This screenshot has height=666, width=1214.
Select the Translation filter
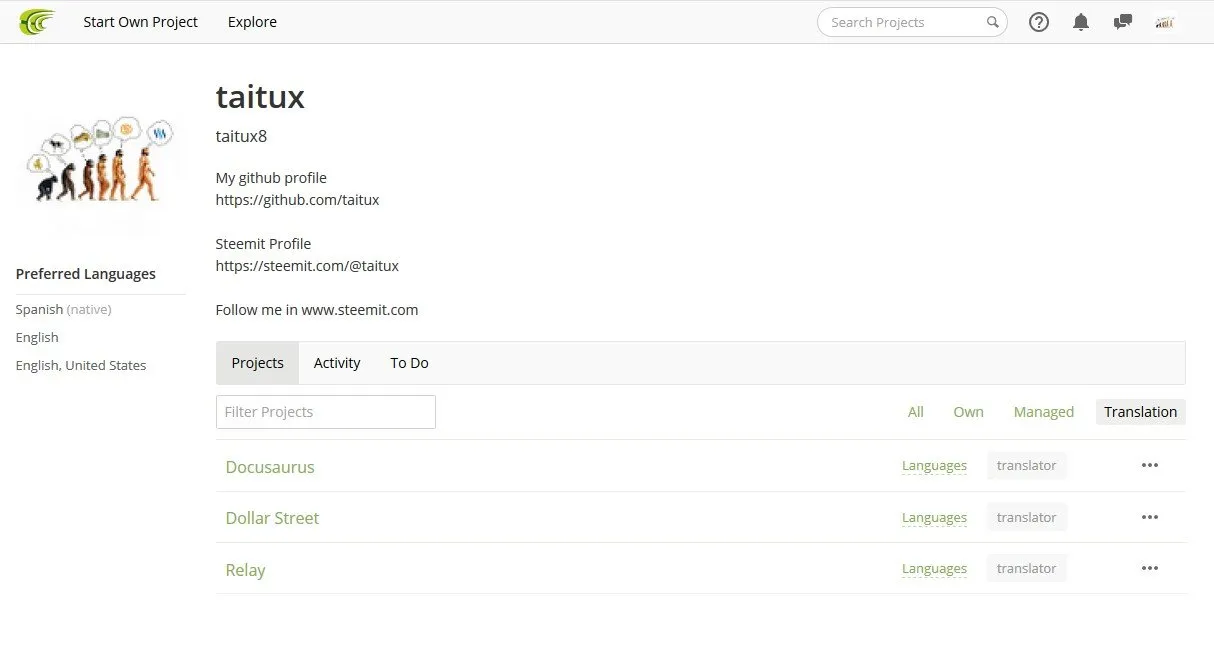click(x=1141, y=412)
